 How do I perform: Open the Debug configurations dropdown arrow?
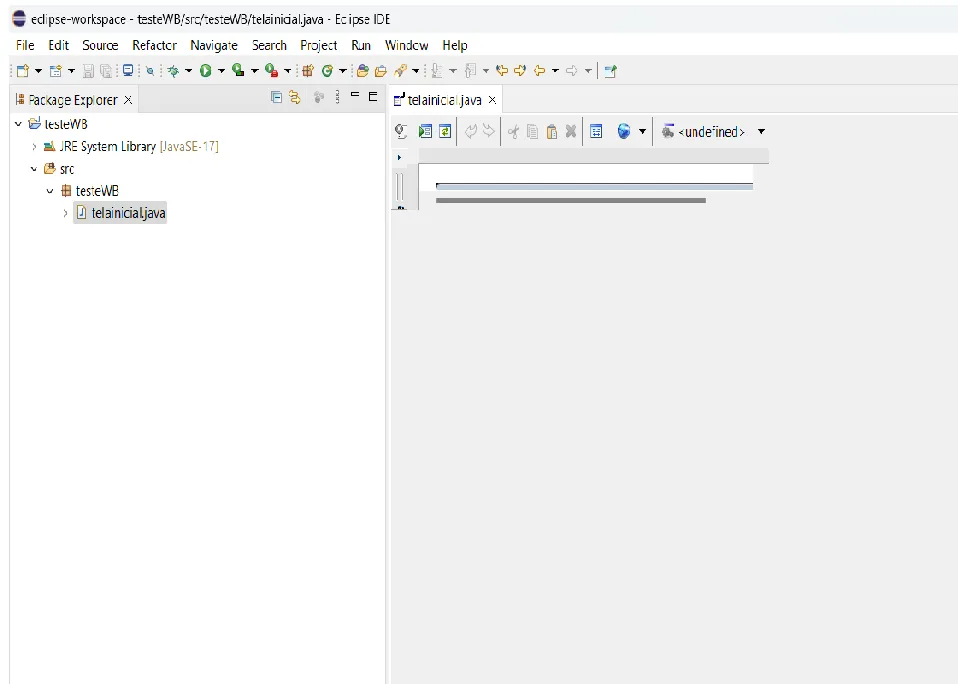pos(188,71)
